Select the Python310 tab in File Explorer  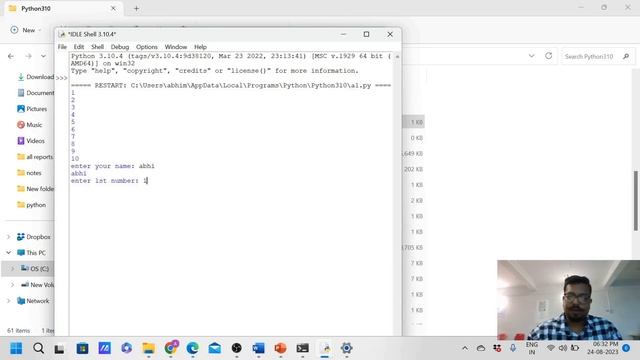point(62,9)
